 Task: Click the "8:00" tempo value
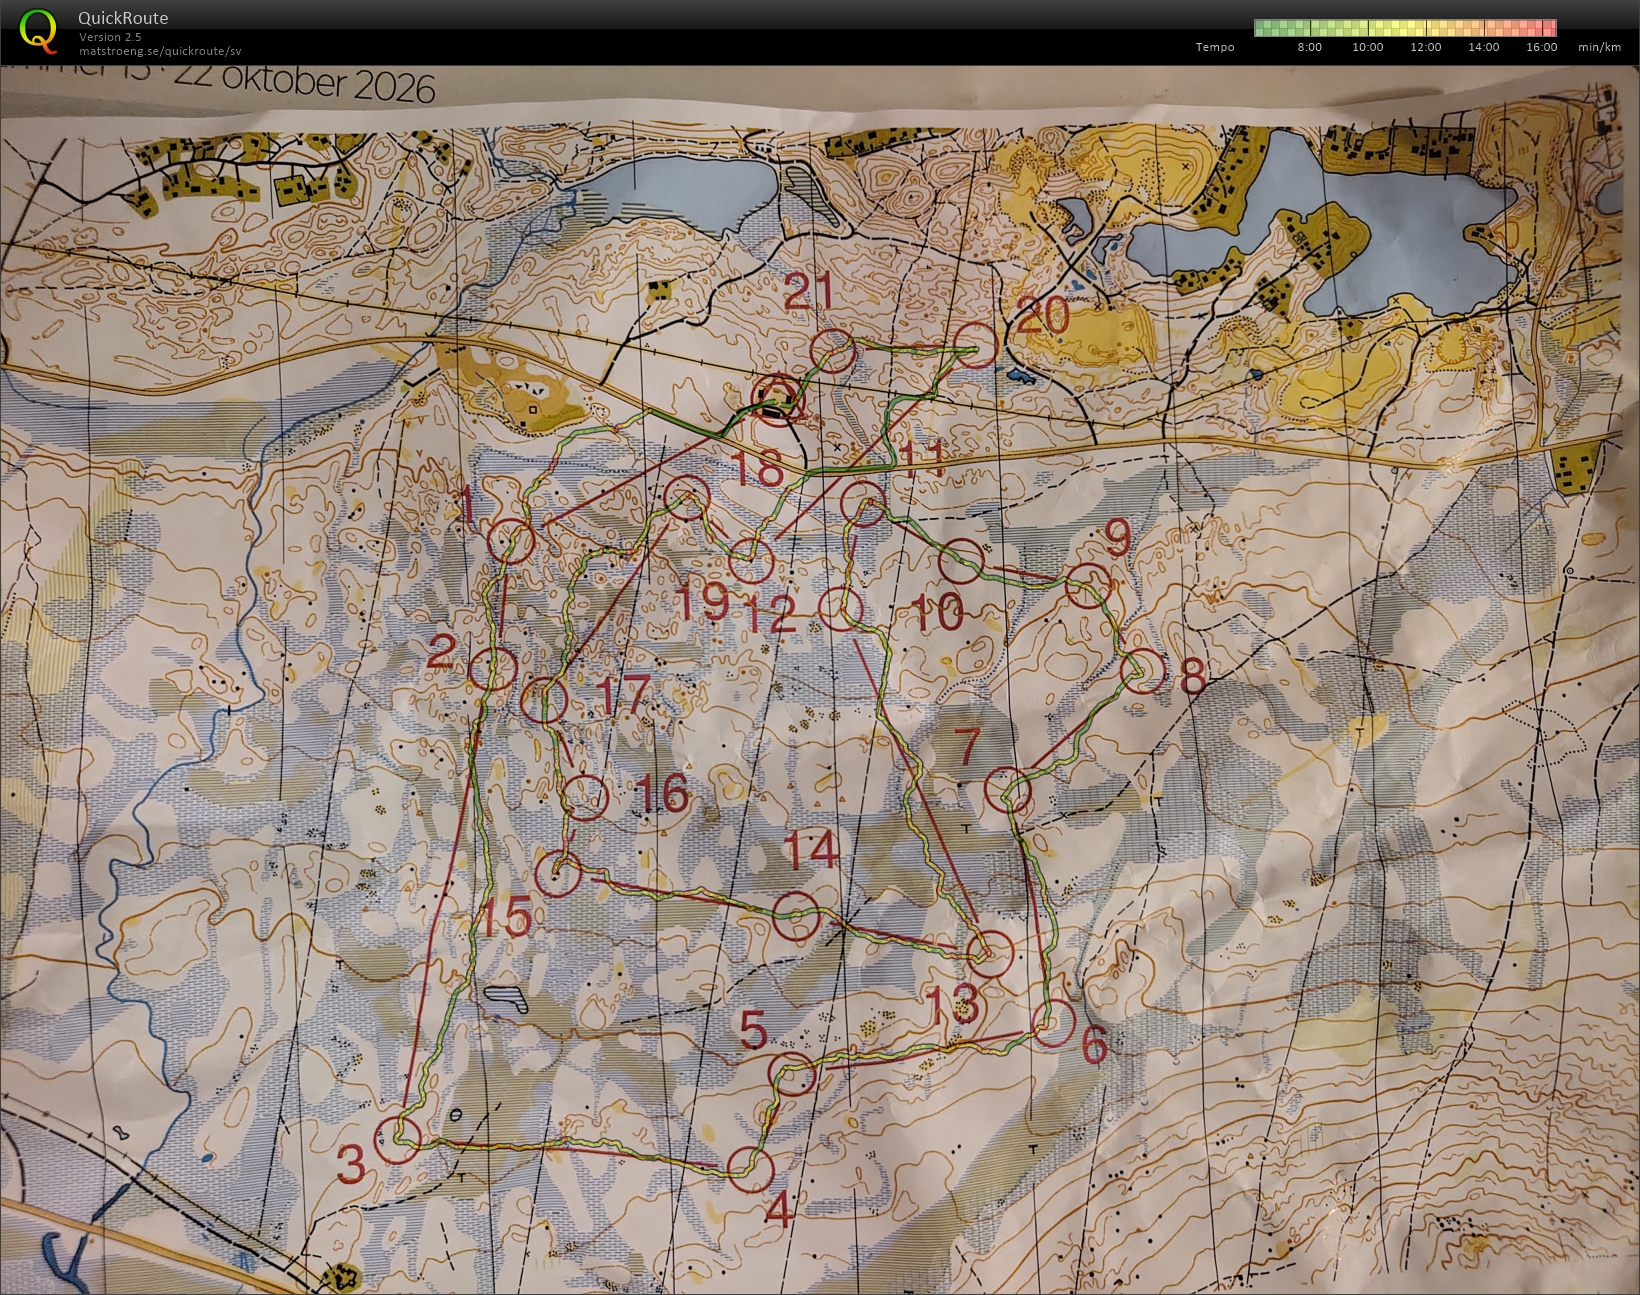click(1309, 47)
